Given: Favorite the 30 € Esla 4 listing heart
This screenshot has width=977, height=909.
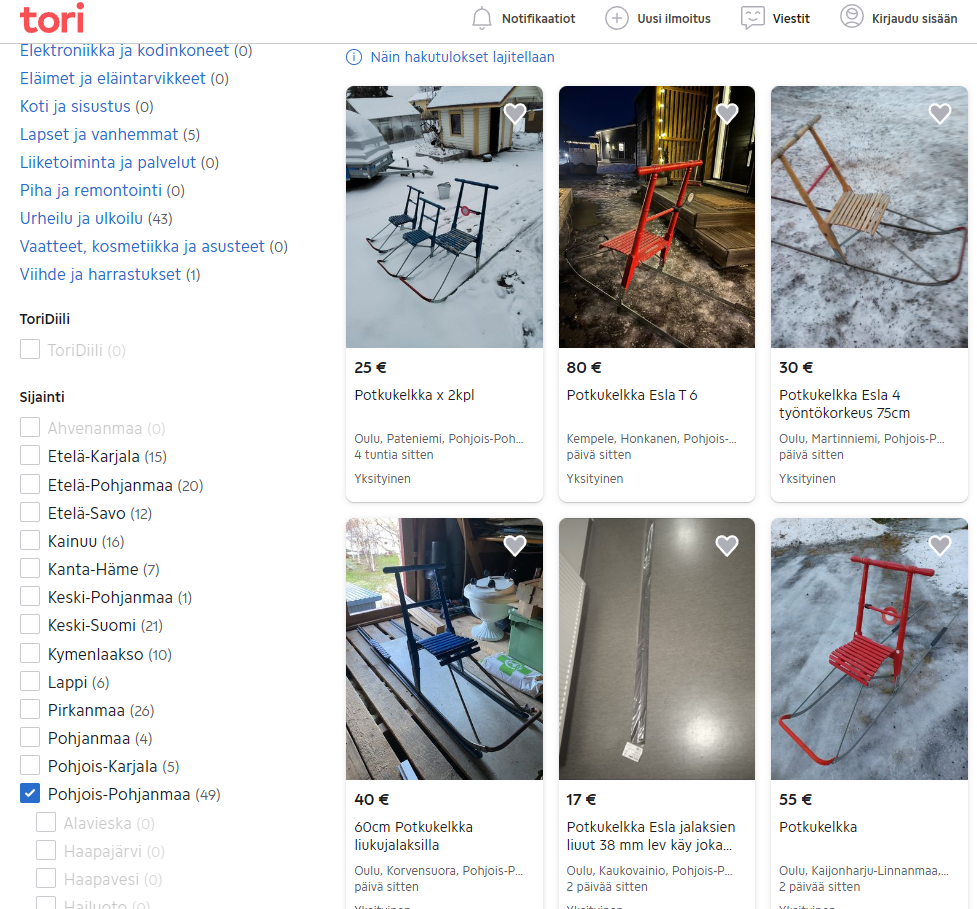Looking at the screenshot, I should 940,113.
